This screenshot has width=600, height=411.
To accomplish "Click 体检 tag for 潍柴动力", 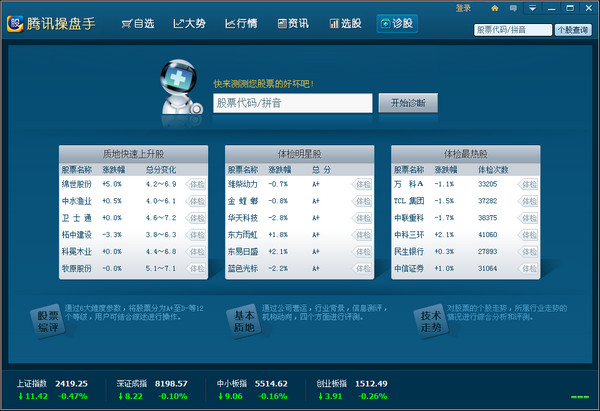I will 362,184.
